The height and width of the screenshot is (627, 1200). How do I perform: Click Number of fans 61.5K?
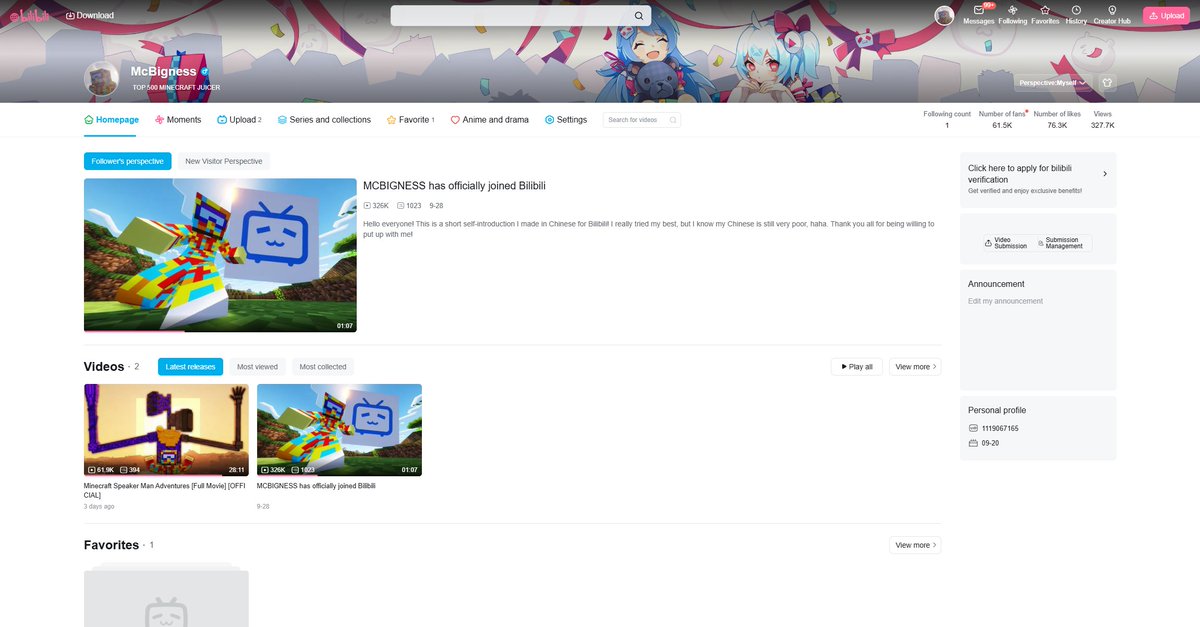click(1002, 125)
